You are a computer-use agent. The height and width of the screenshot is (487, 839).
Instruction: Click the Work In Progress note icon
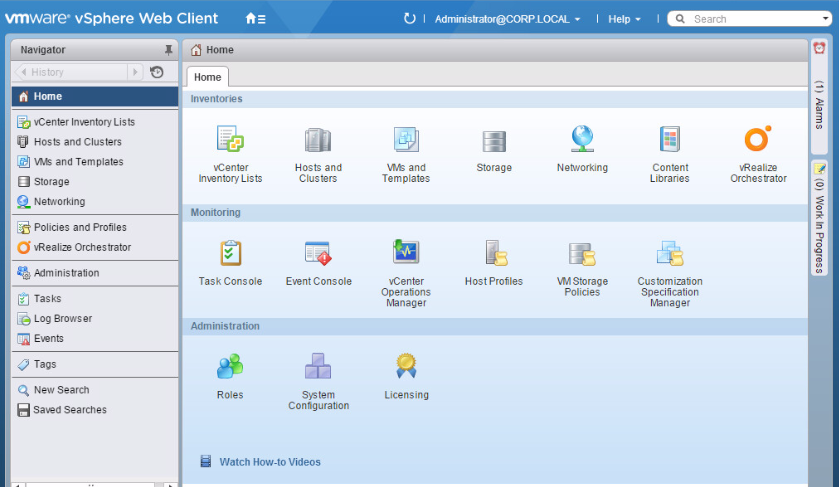819,169
